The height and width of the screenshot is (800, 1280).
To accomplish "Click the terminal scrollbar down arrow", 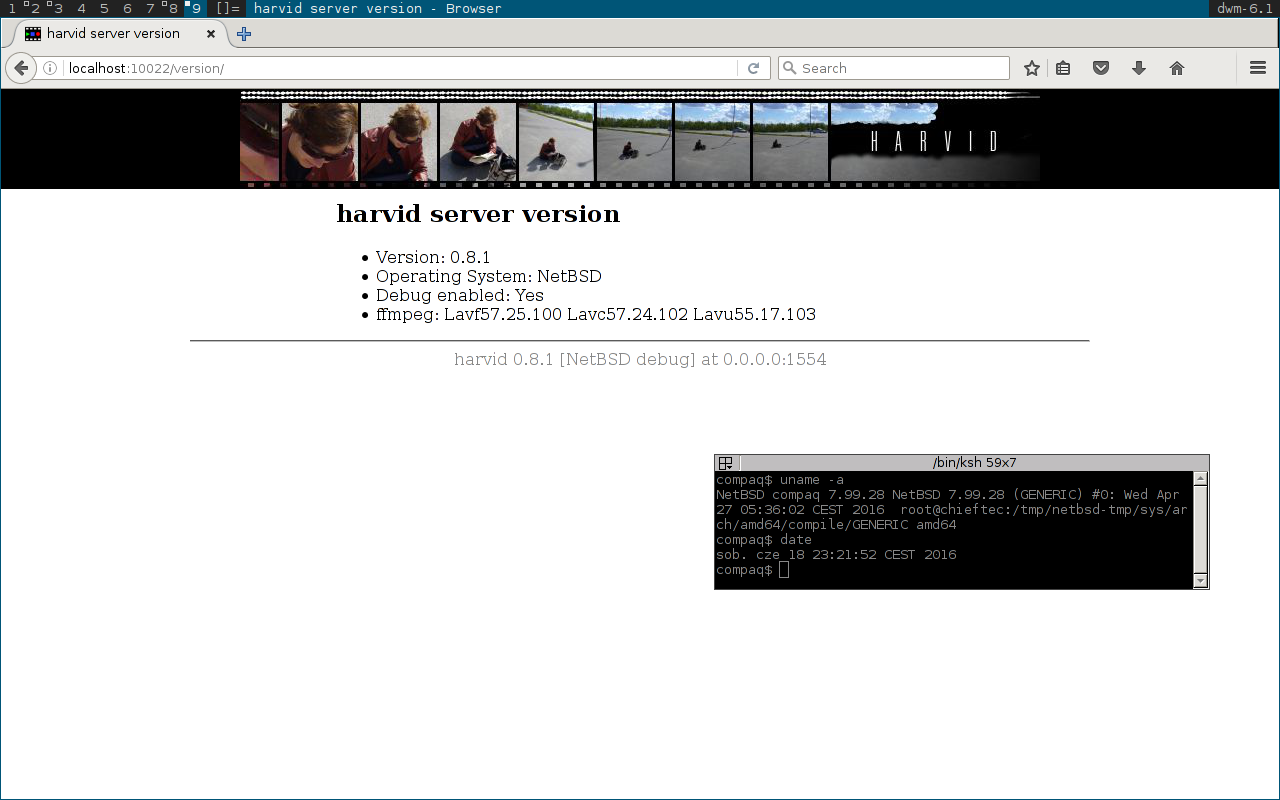I will tap(1201, 581).
